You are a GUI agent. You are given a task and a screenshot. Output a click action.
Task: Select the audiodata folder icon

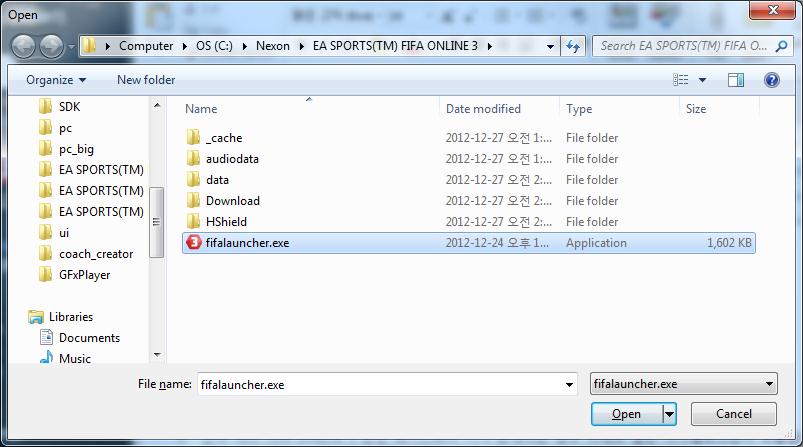click(x=193, y=158)
